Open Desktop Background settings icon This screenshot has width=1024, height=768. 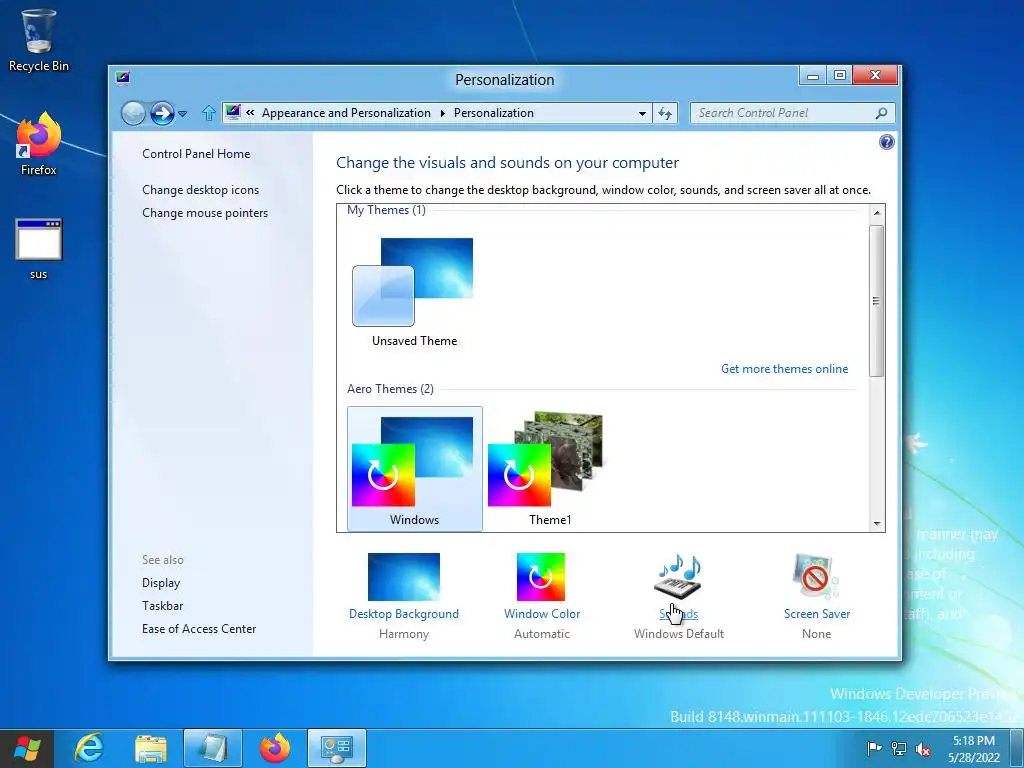404,577
